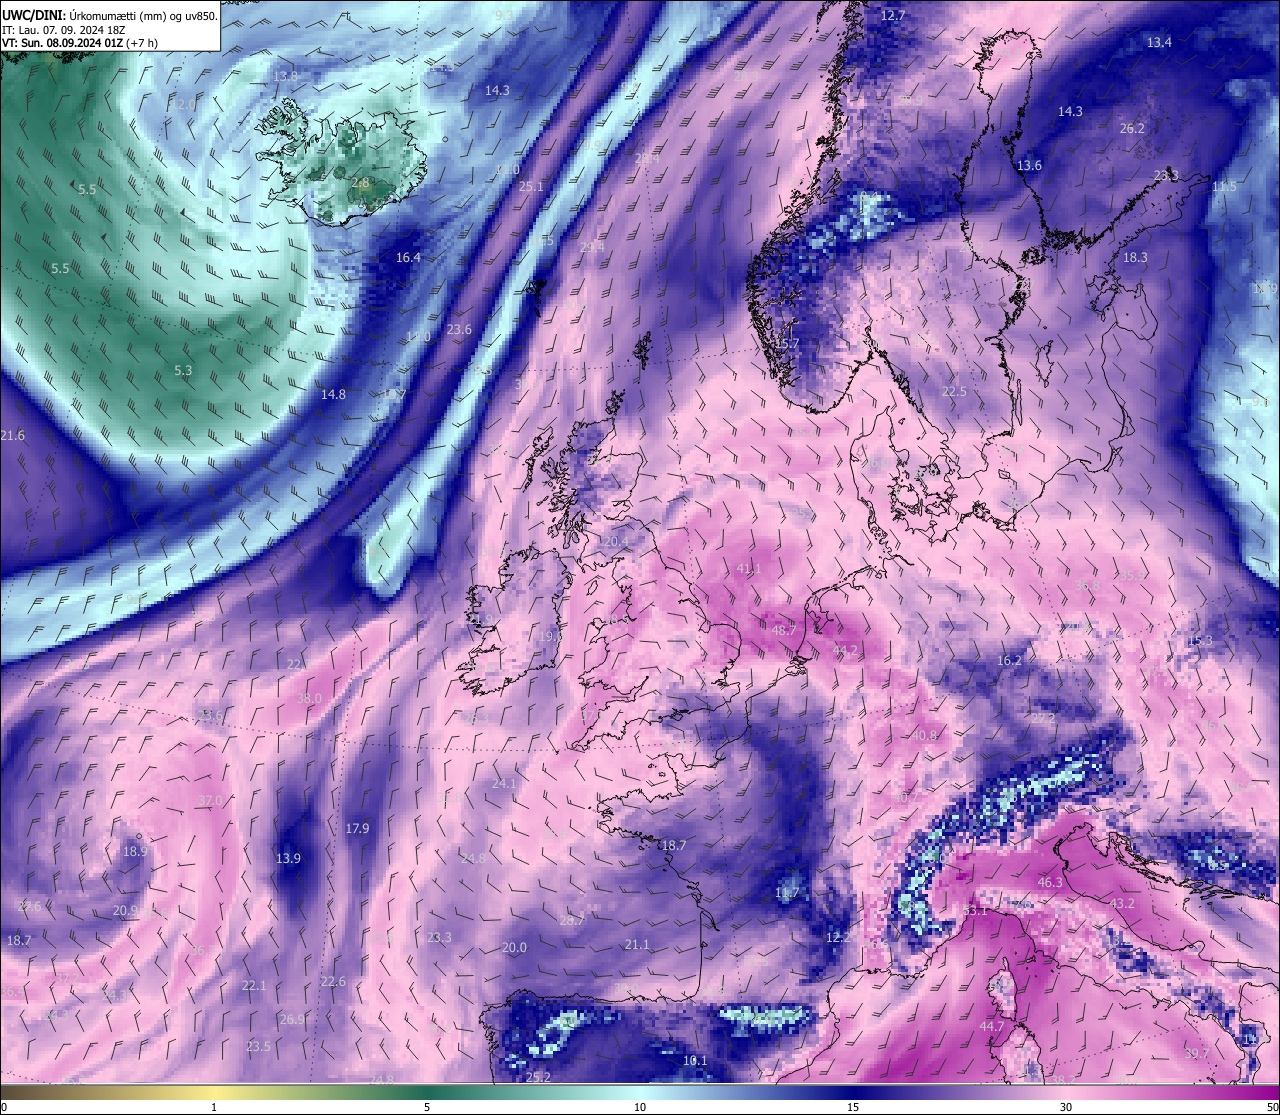This screenshot has width=1280, height=1115.
Task: Click the 37.0 value in the Atlantic
Action: pos(210,801)
